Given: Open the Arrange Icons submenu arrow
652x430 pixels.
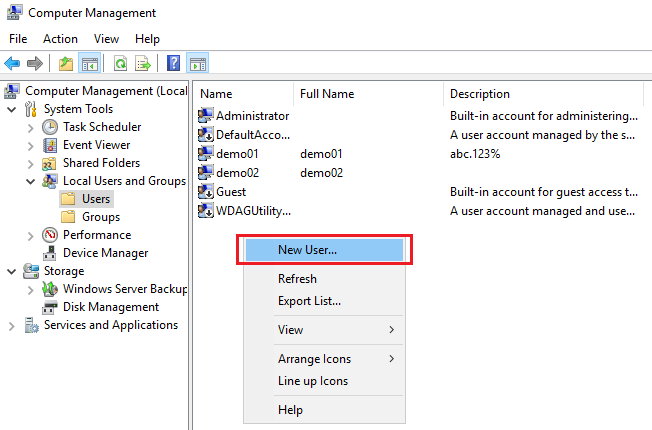Looking at the screenshot, I should (x=391, y=359).
